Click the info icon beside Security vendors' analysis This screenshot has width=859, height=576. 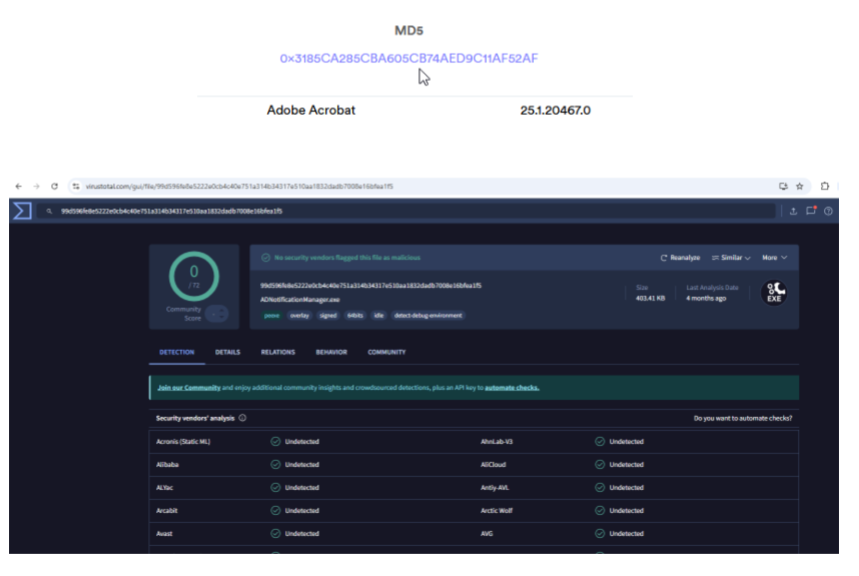point(242,418)
